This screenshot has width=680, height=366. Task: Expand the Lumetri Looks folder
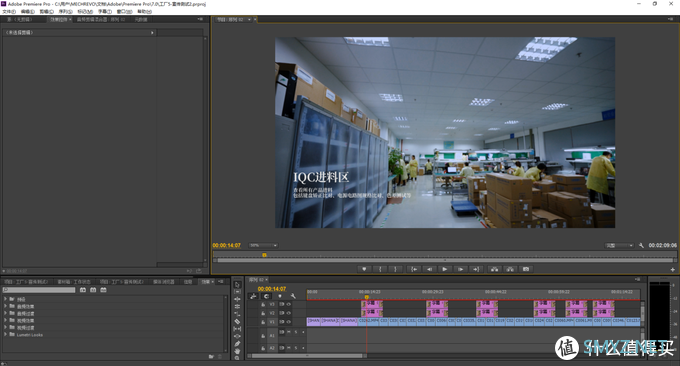tap(5, 334)
